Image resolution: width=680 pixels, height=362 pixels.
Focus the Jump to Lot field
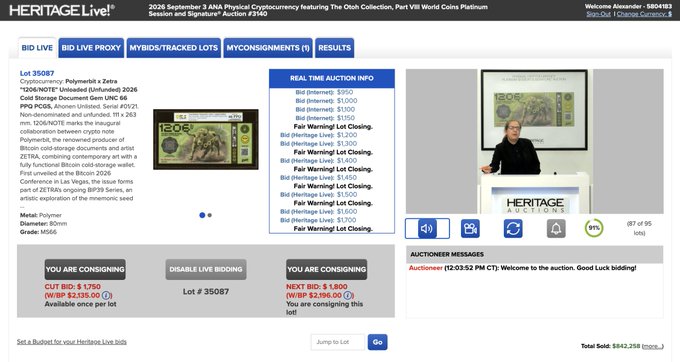click(338, 342)
